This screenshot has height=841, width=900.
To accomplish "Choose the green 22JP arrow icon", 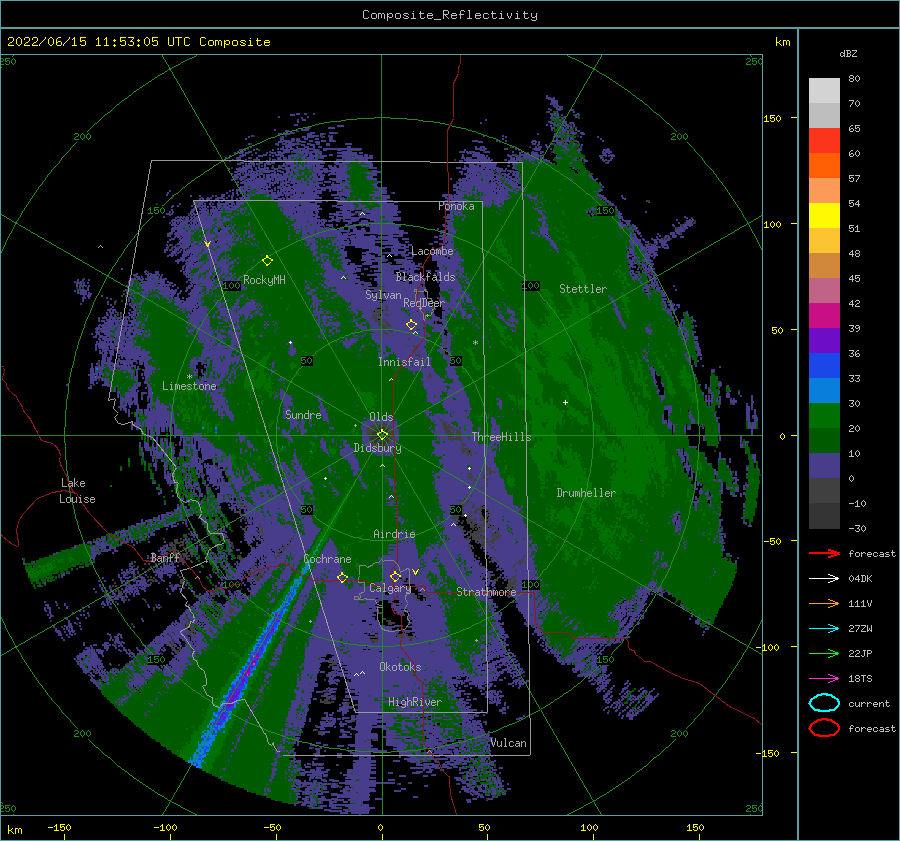I will pyautogui.click(x=824, y=653).
